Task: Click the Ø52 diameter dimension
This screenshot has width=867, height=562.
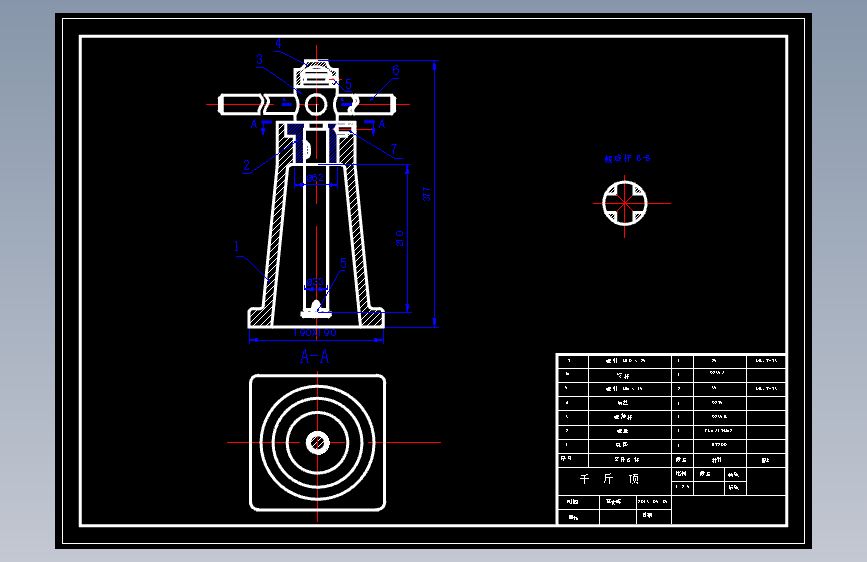Action: pos(315,178)
